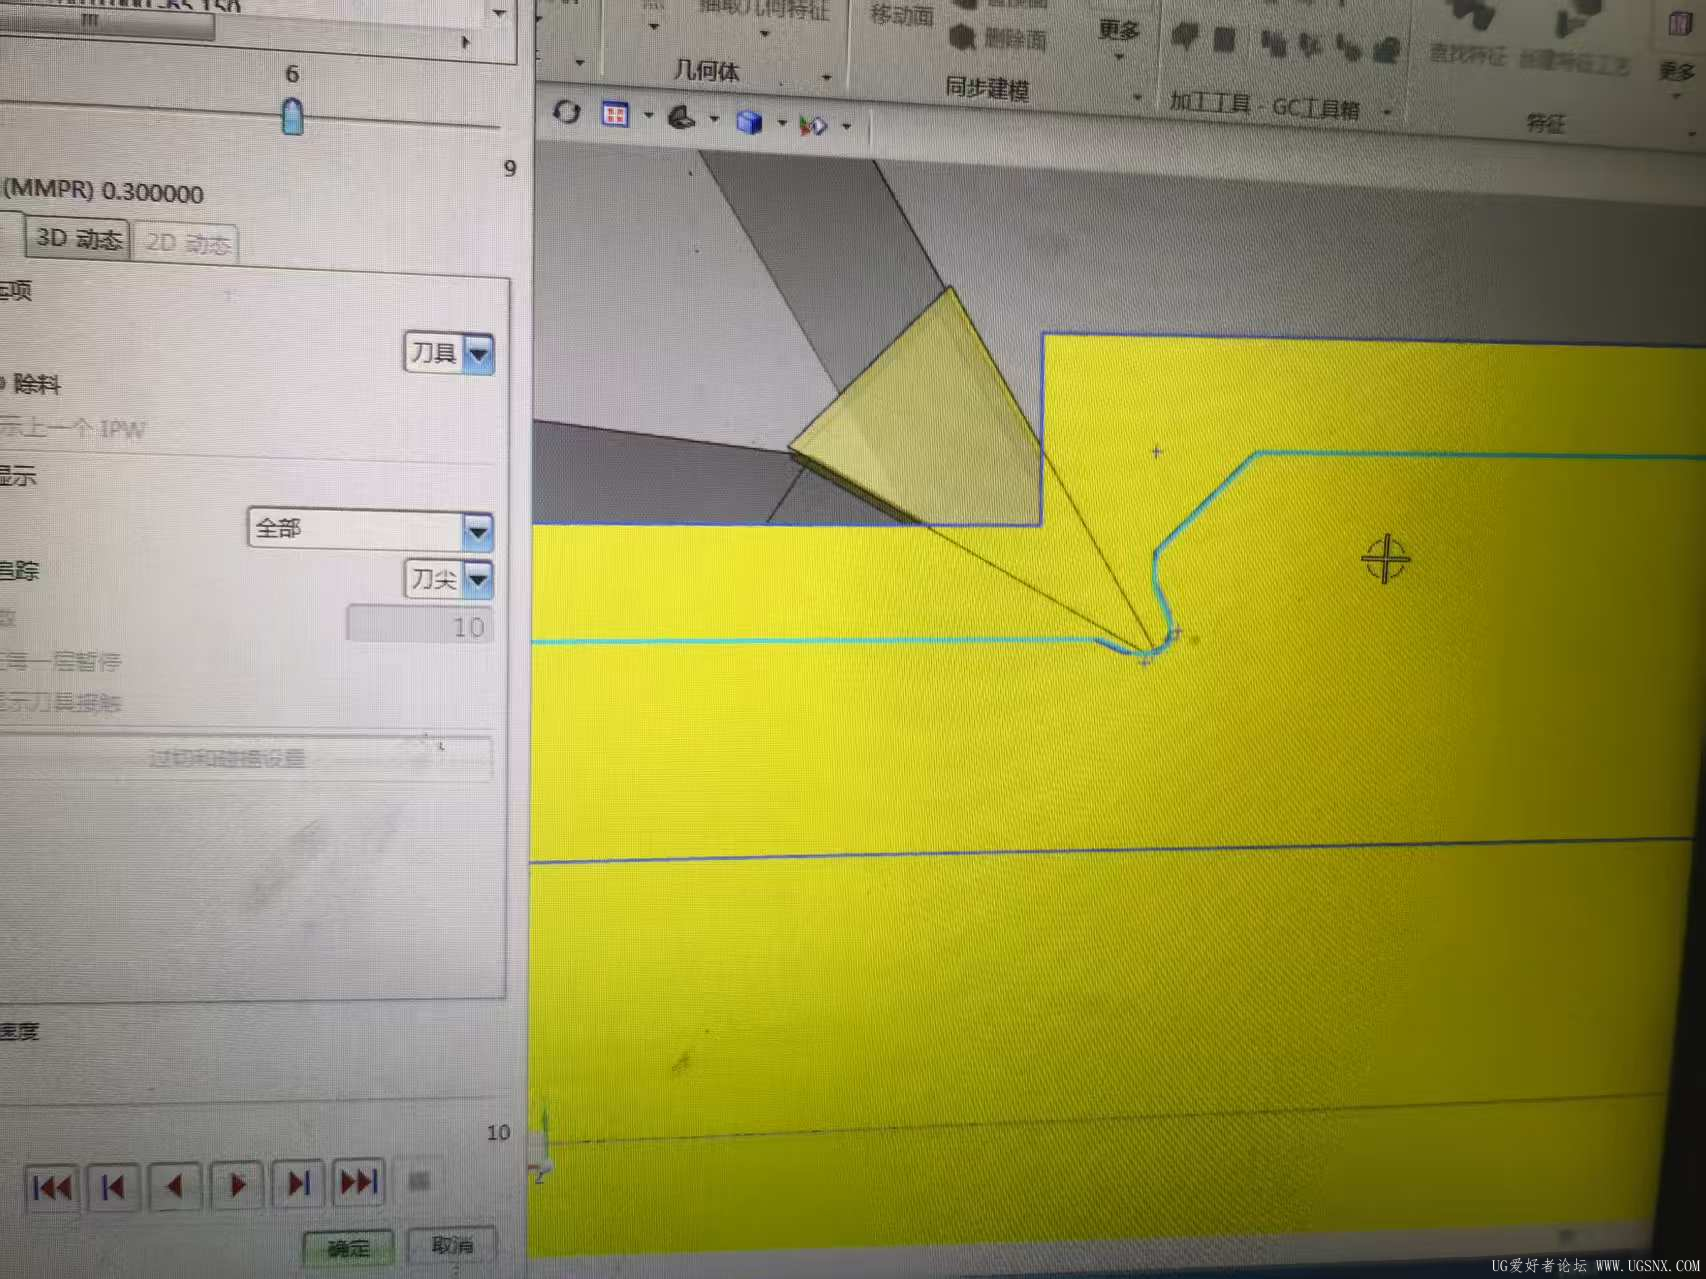
Task: Switch to the 3D 动态 tab
Action: (x=78, y=239)
